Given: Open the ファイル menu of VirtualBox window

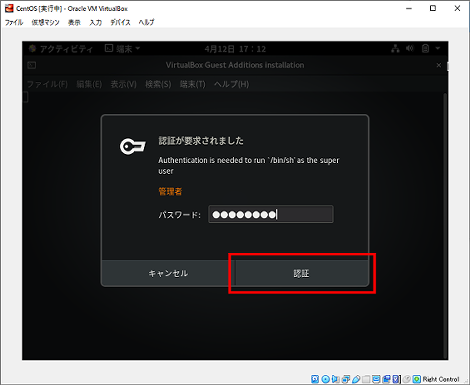Looking at the screenshot, I should click(x=14, y=22).
